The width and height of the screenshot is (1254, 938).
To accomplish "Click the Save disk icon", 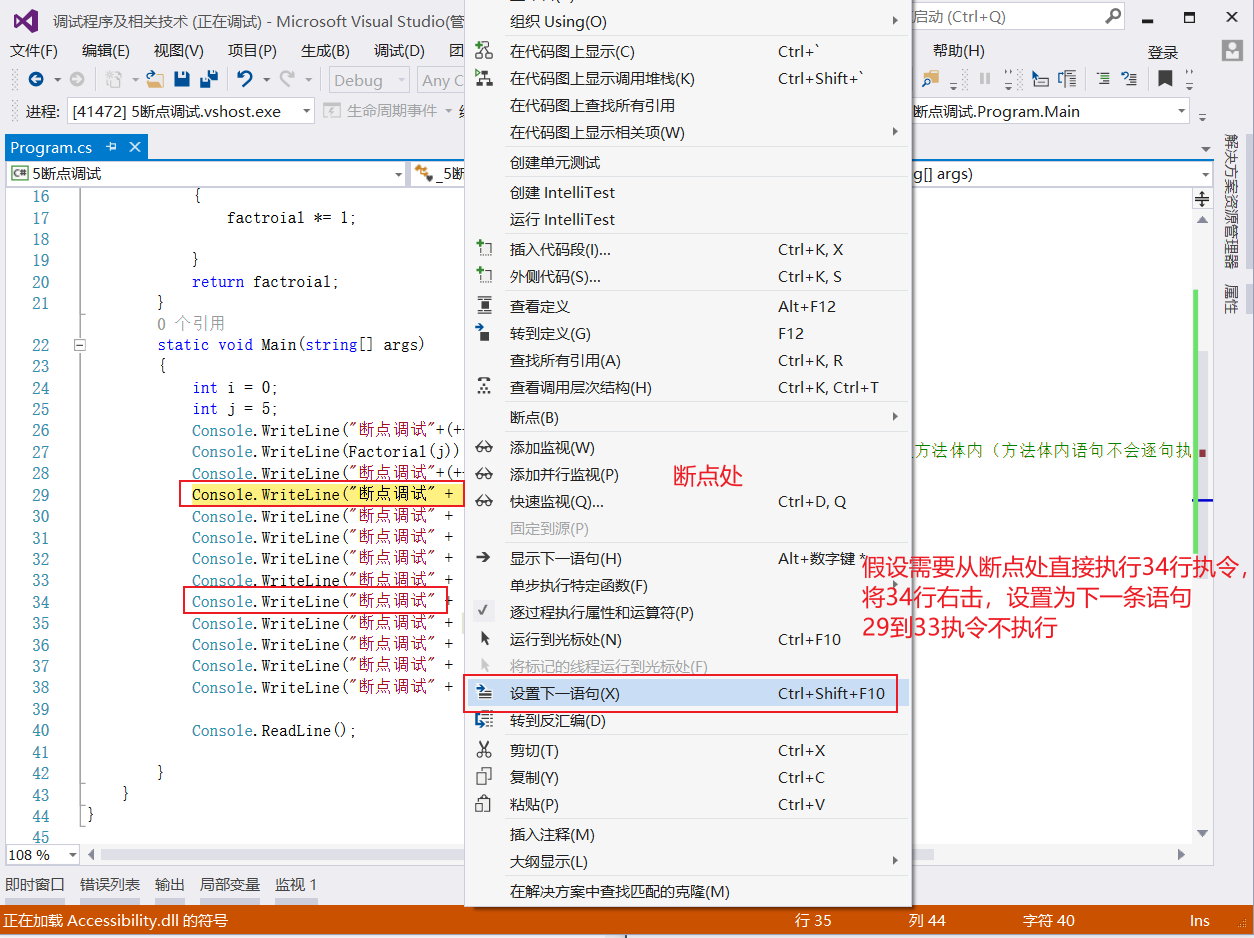I will tap(182, 79).
